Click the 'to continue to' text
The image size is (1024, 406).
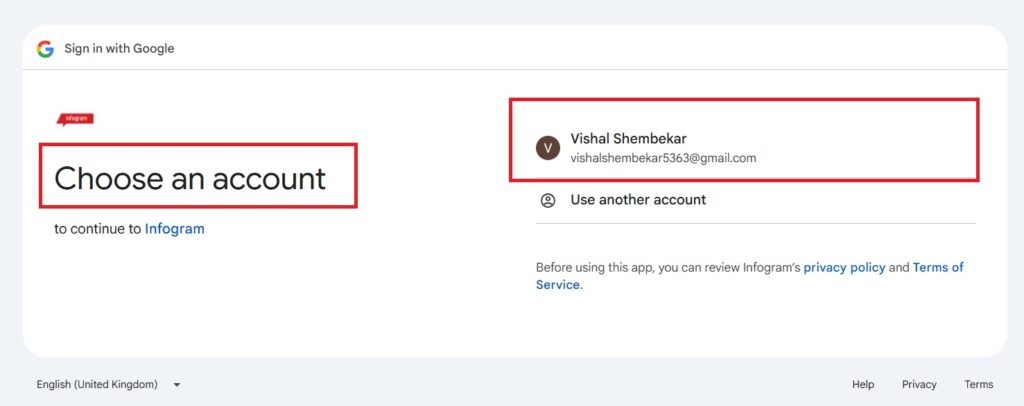tap(98, 229)
